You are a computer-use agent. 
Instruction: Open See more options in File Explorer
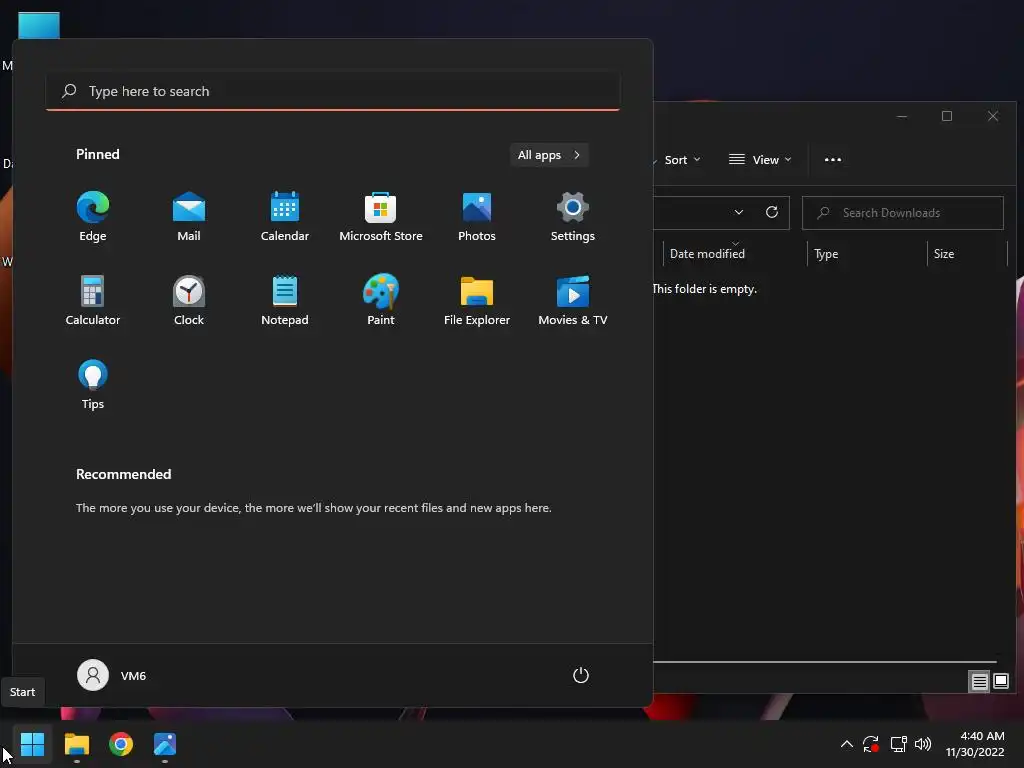(x=833, y=160)
